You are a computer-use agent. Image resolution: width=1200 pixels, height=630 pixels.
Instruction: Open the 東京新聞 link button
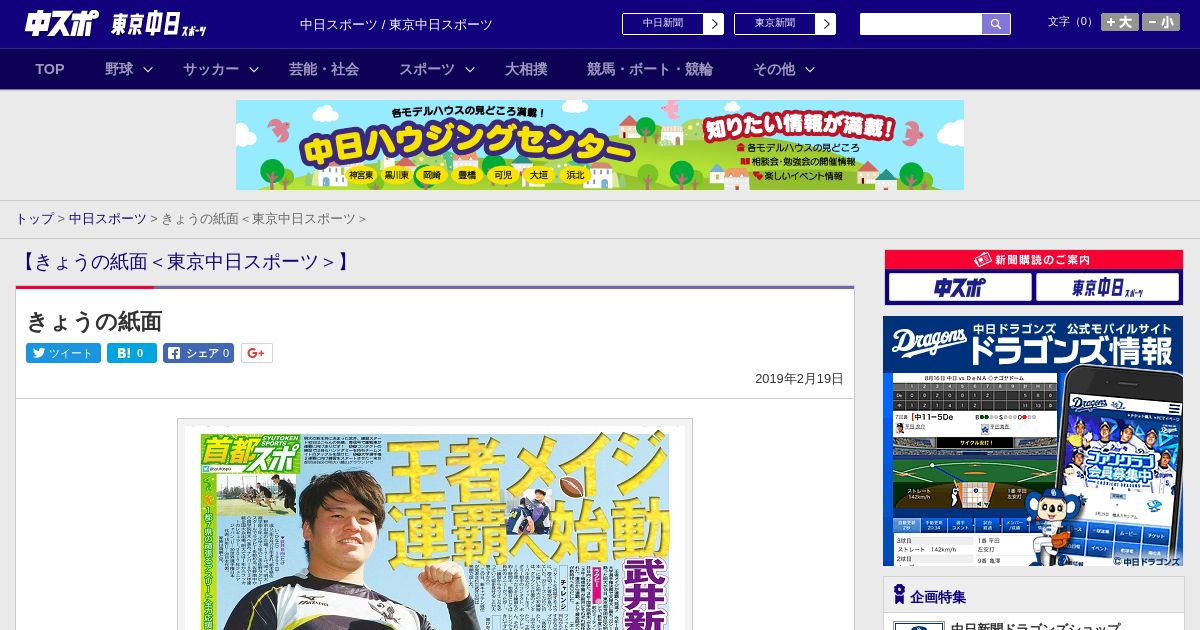(775, 24)
